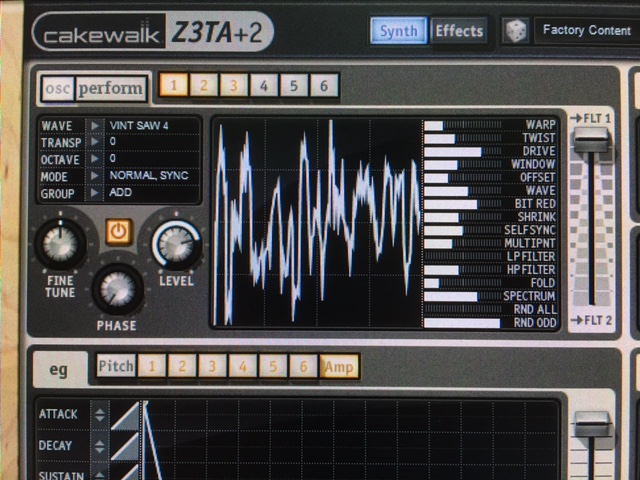Select oscillator 2 button
Screen dimensions: 640x480
[x=204, y=86]
